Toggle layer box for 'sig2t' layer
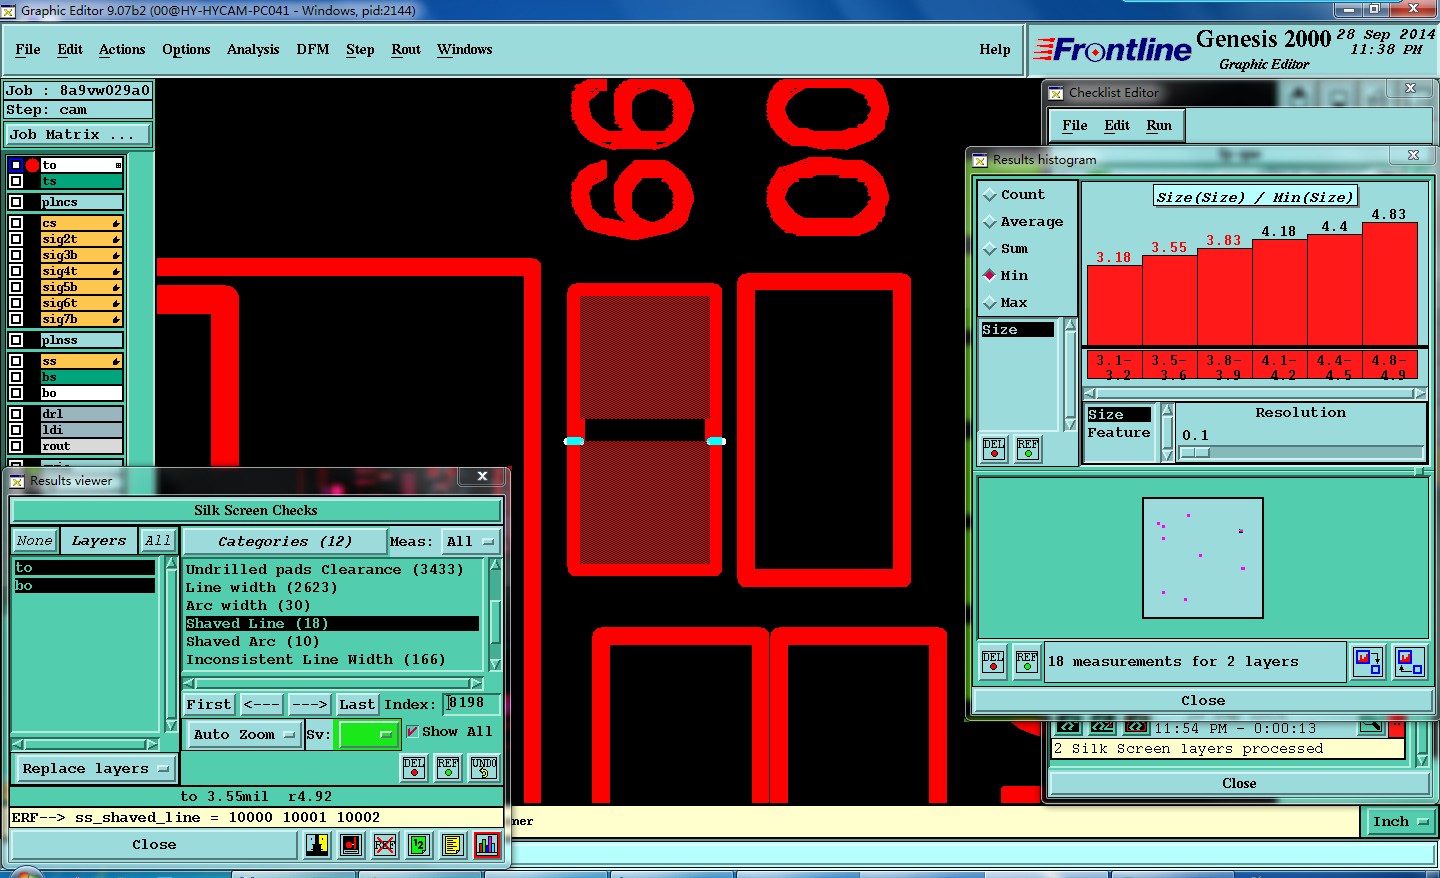 point(16,239)
